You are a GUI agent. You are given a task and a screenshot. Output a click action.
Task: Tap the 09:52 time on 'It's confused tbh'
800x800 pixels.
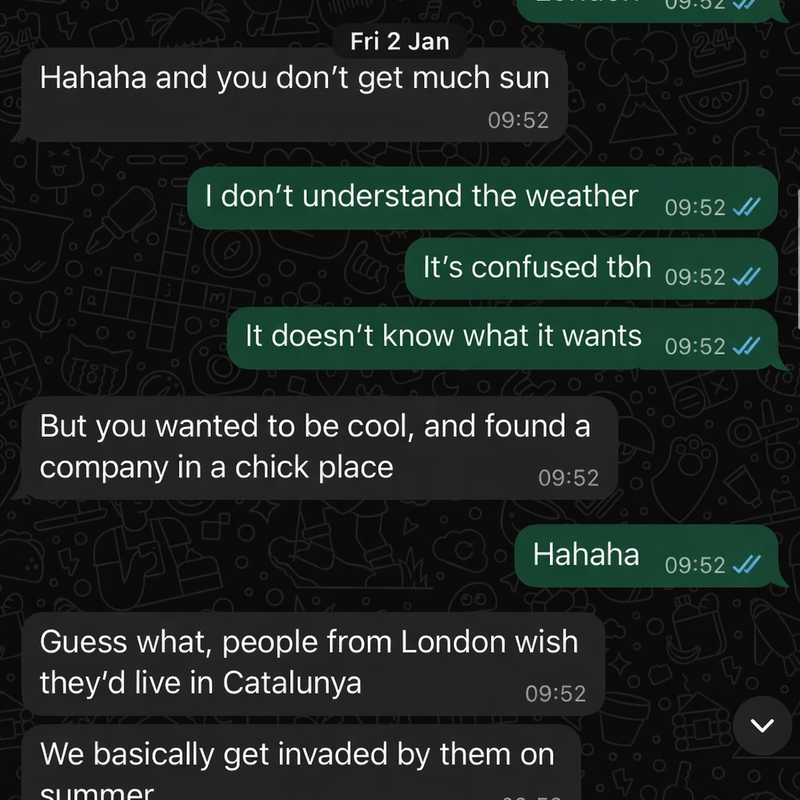[x=695, y=277]
